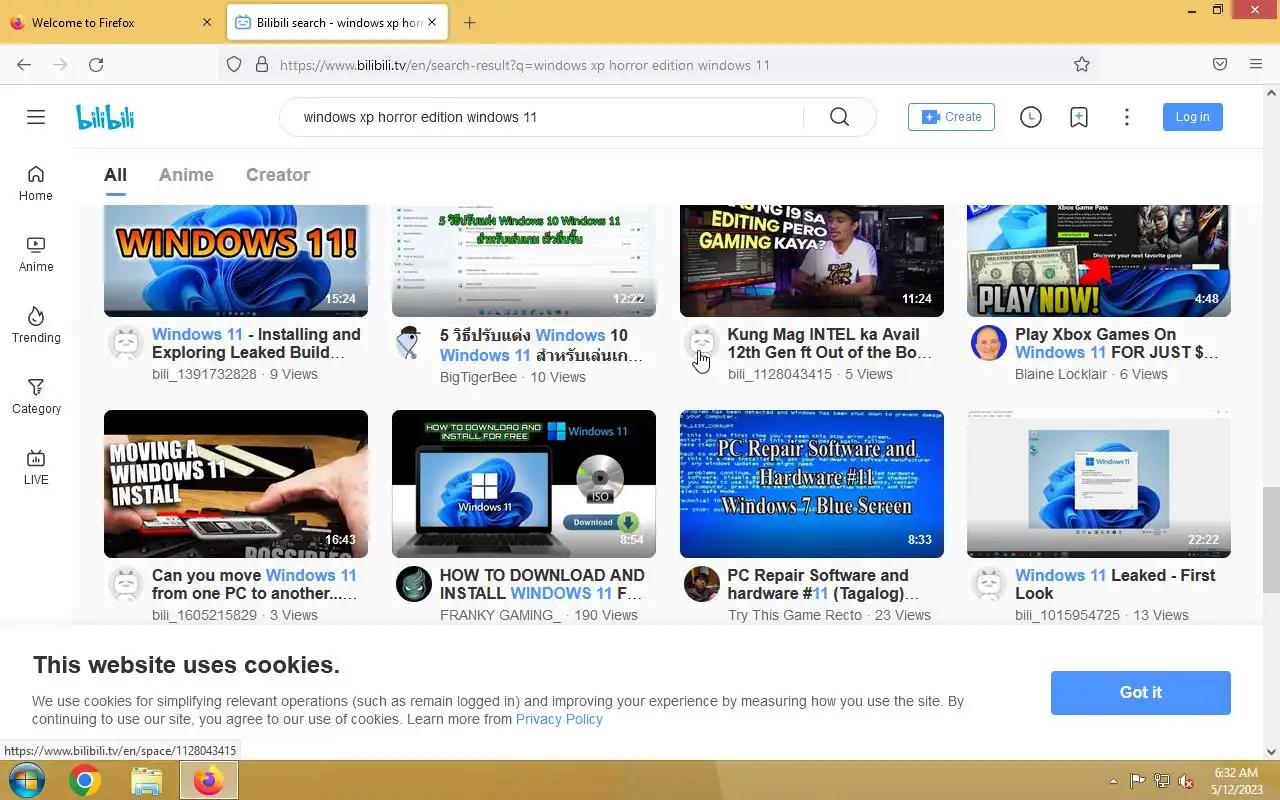
Task: Launch Chrome from the taskbar
Action: pyautogui.click(x=85, y=780)
